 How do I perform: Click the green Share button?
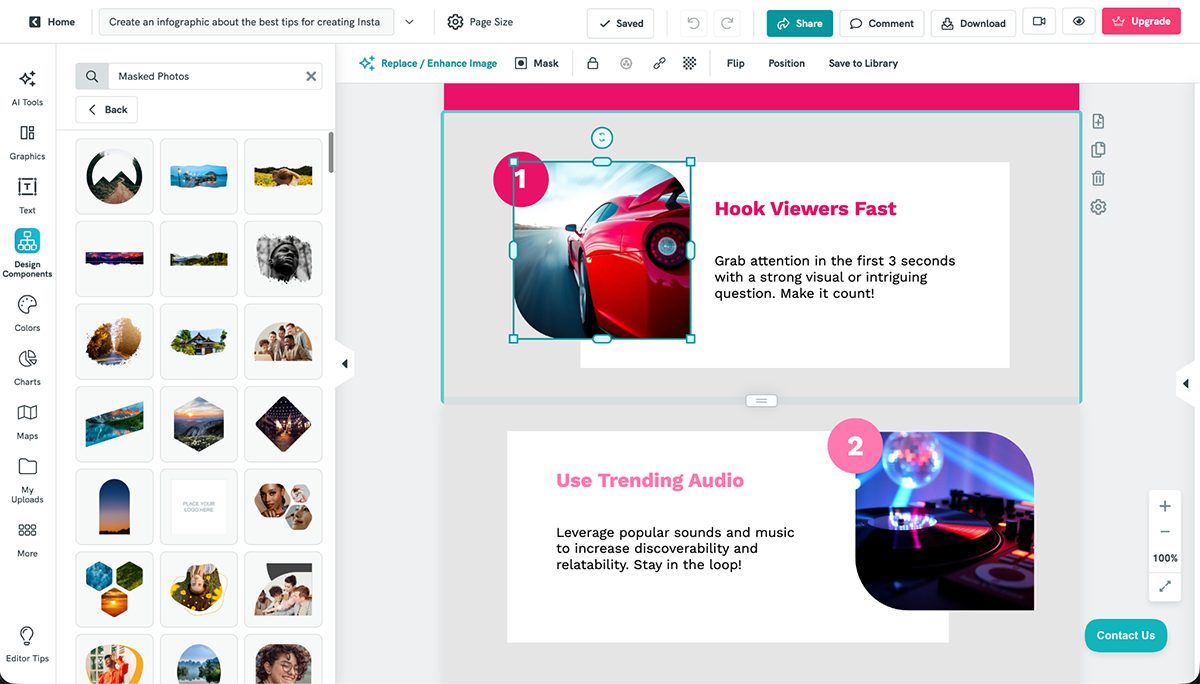click(799, 22)
